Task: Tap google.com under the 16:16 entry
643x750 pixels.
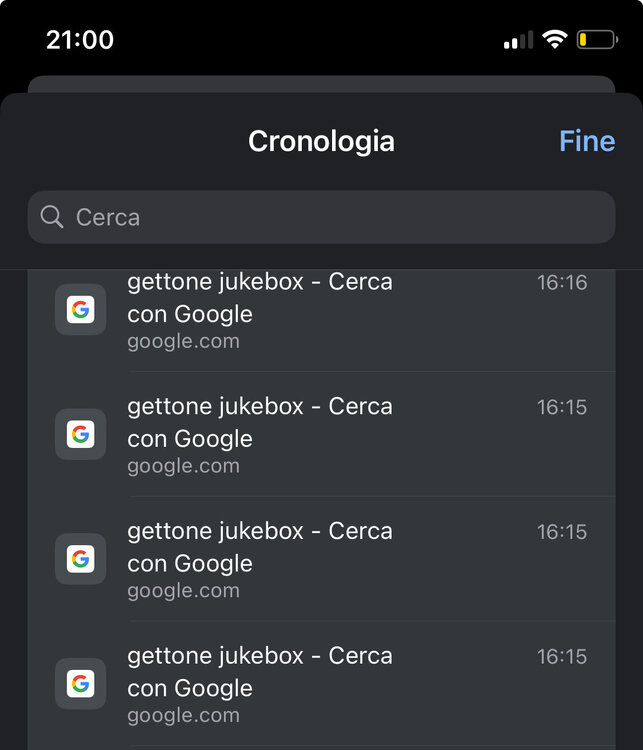Action: click(183, 341)
